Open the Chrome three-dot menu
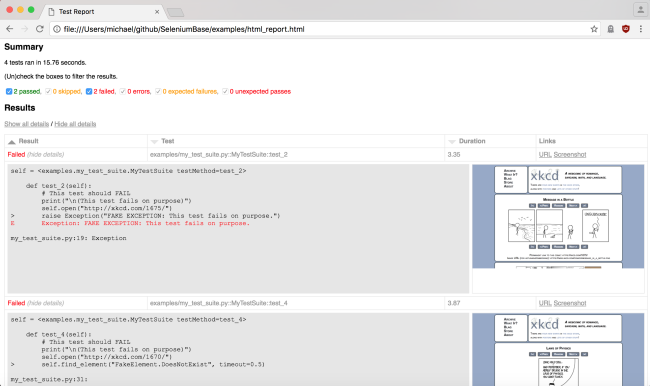 coord(641,29)
